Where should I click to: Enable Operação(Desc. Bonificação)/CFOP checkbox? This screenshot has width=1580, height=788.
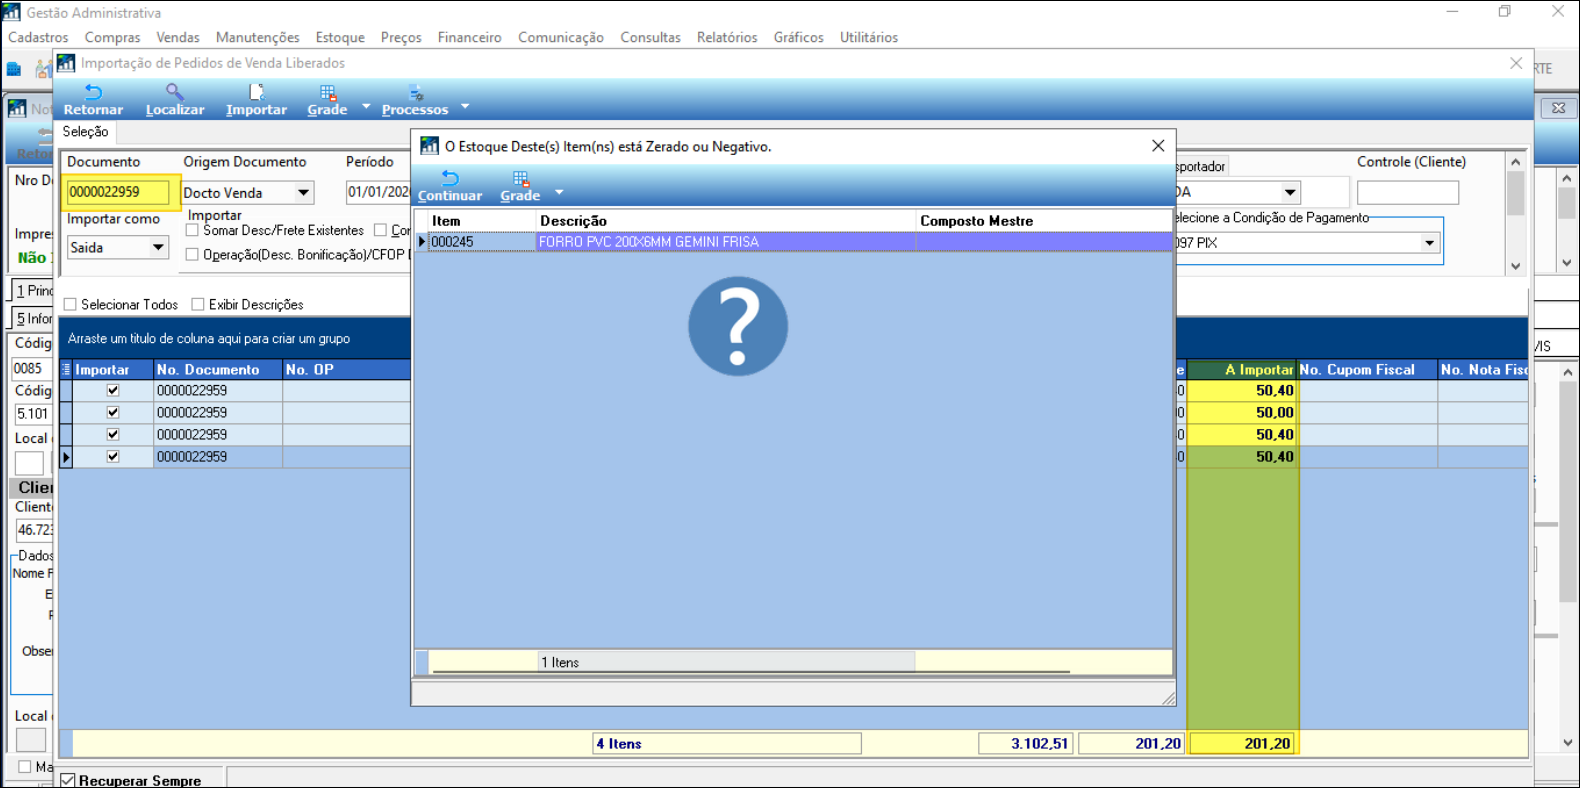point(192,255)
